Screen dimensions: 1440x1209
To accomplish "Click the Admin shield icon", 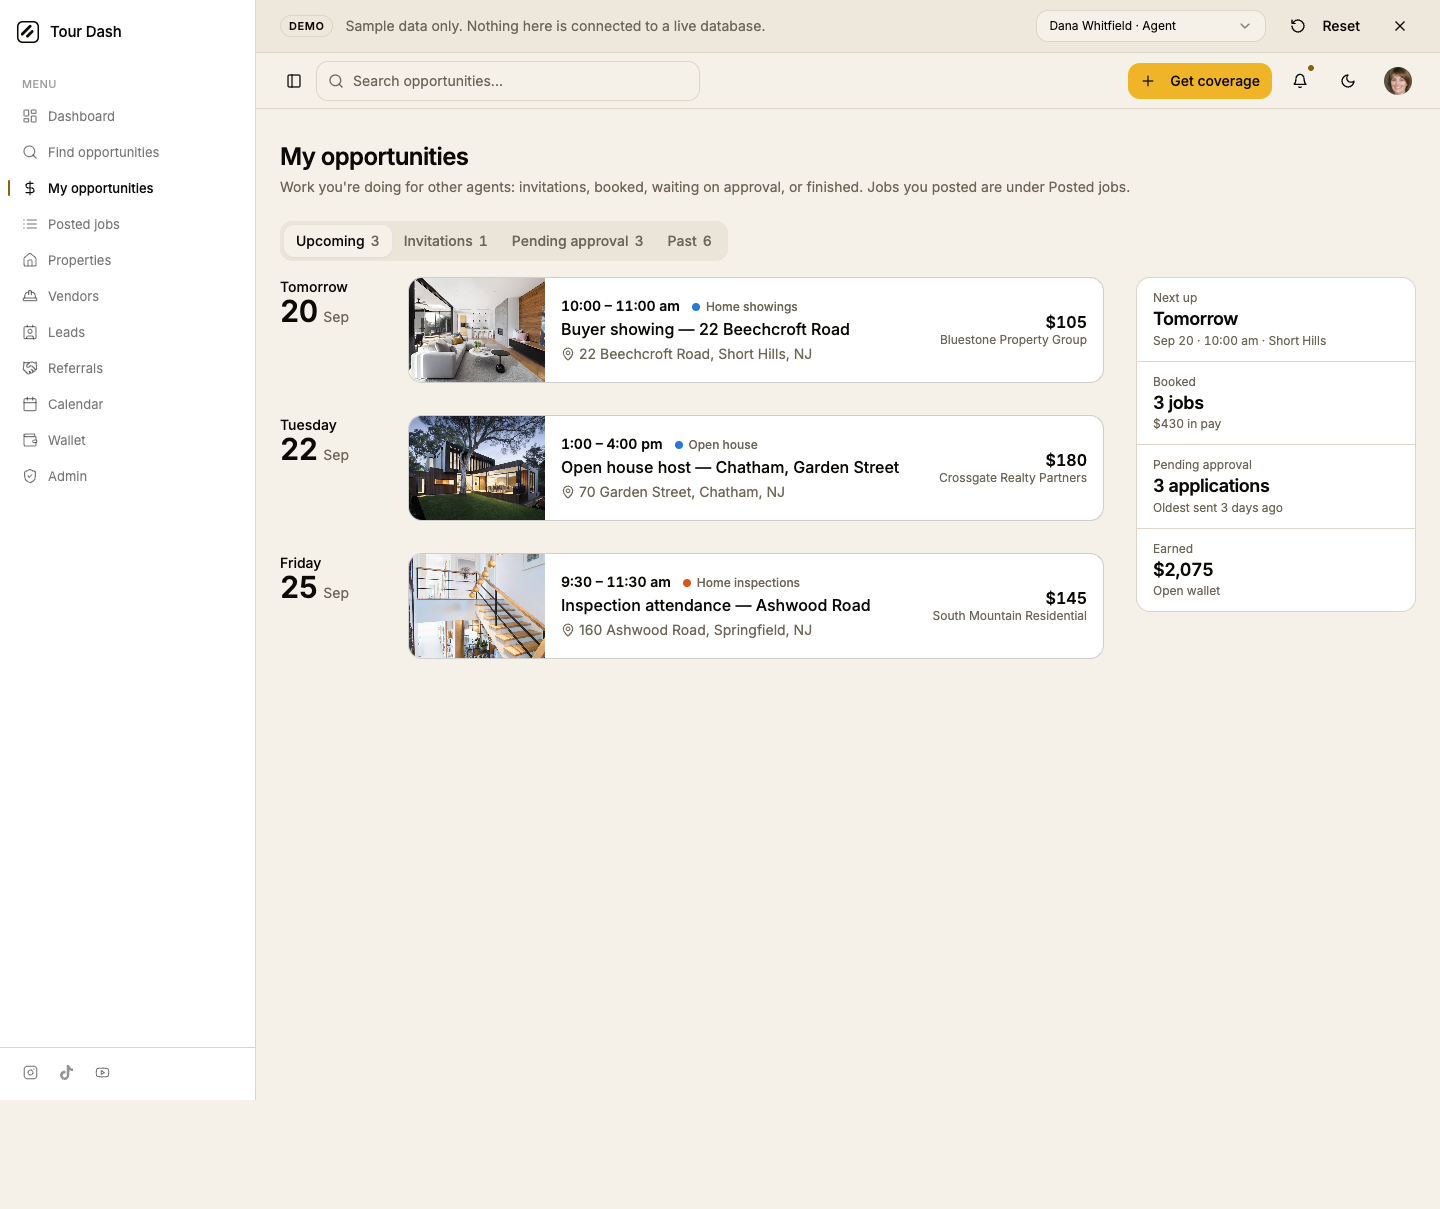I will click(30, 476).
